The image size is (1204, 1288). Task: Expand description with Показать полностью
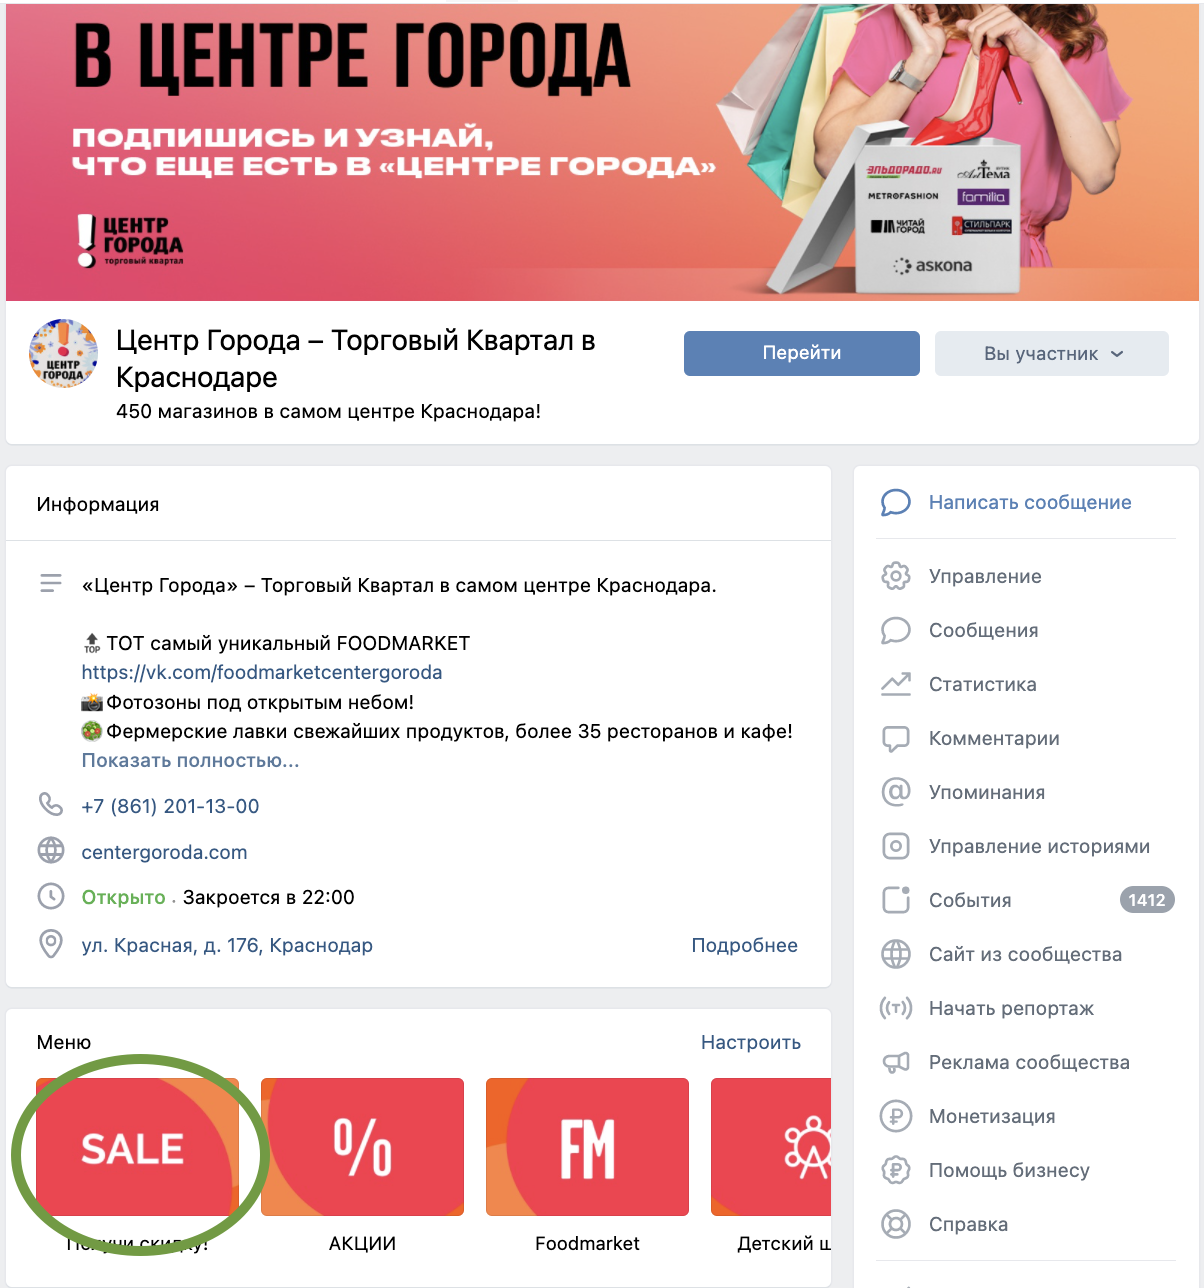(x=190, y=760)
